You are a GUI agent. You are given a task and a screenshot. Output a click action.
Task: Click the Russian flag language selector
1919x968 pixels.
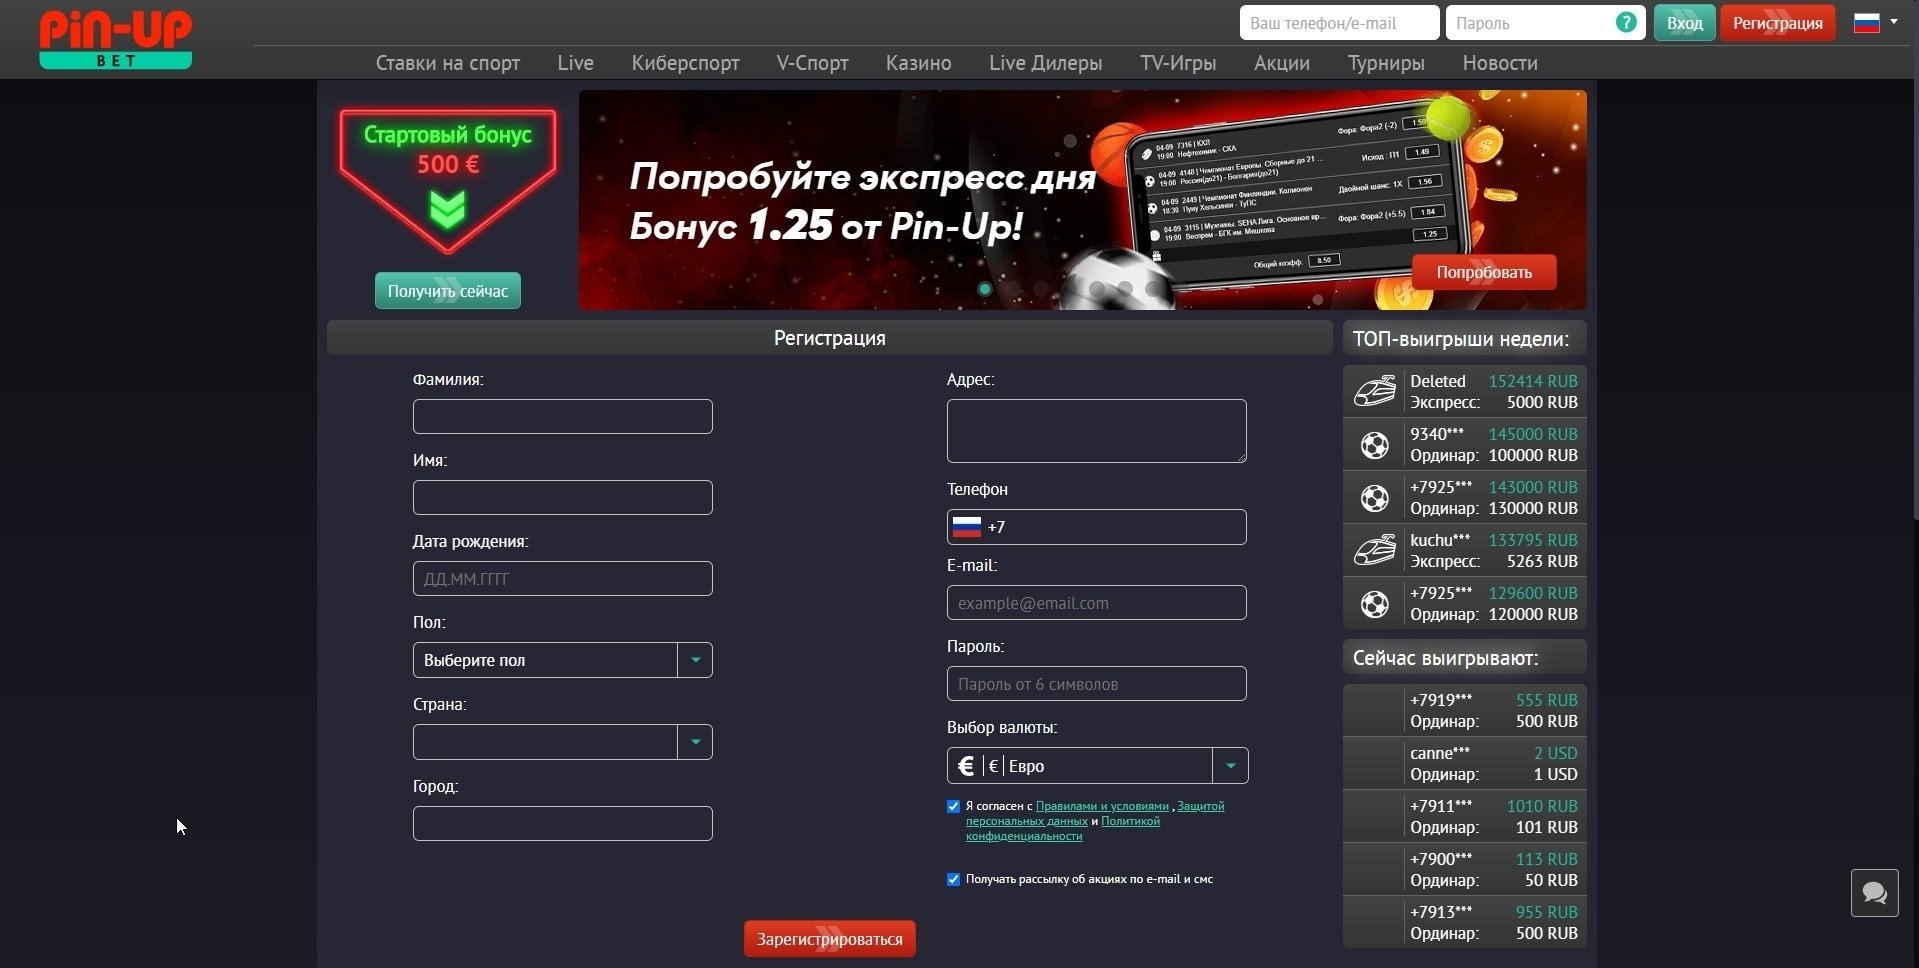click(x=1875, y=22)
